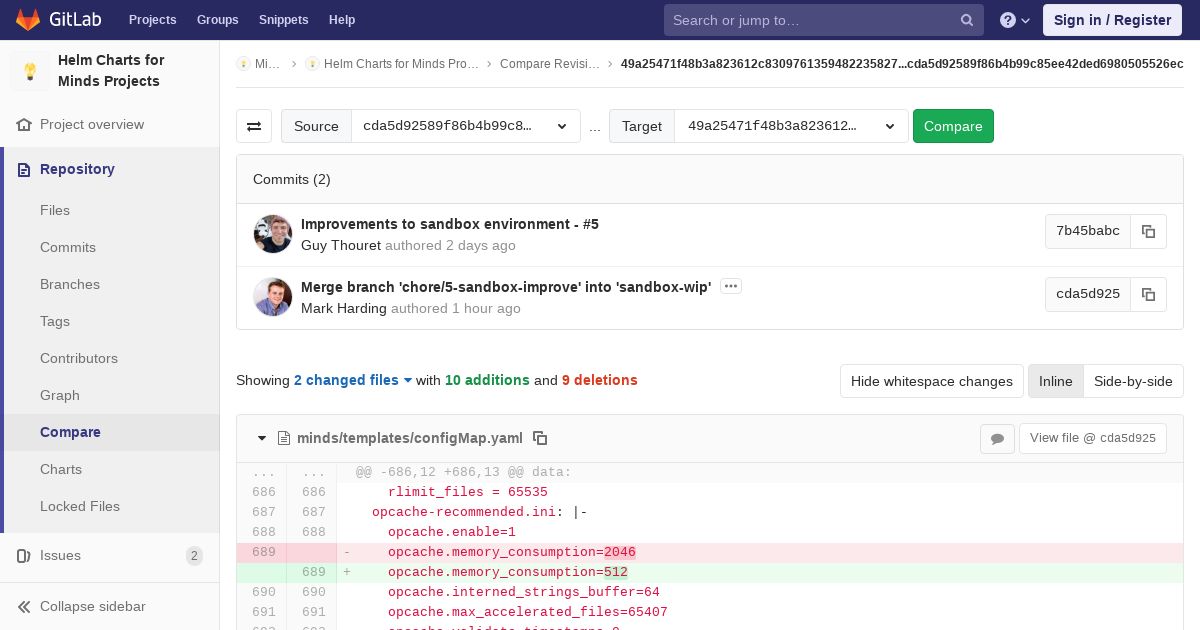Click the Issues count badge 2
Image resolution: width=1200 pixels, height=630 pixels.
194,556
